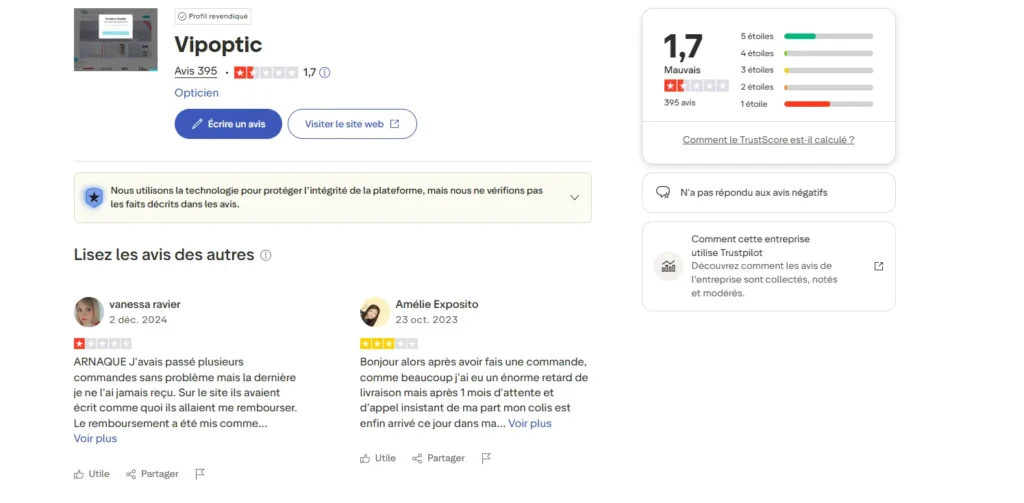Click the Vipoptic website thumbnail image

(115, 40)
